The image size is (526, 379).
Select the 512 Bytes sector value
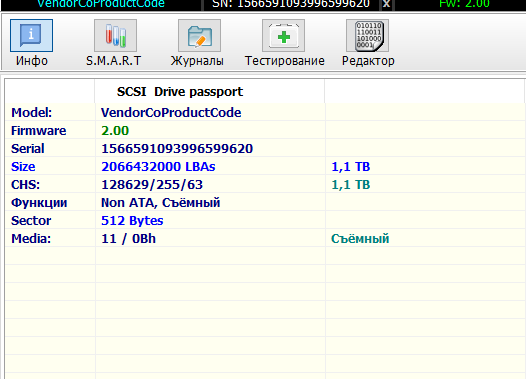(x=132, y=221)
